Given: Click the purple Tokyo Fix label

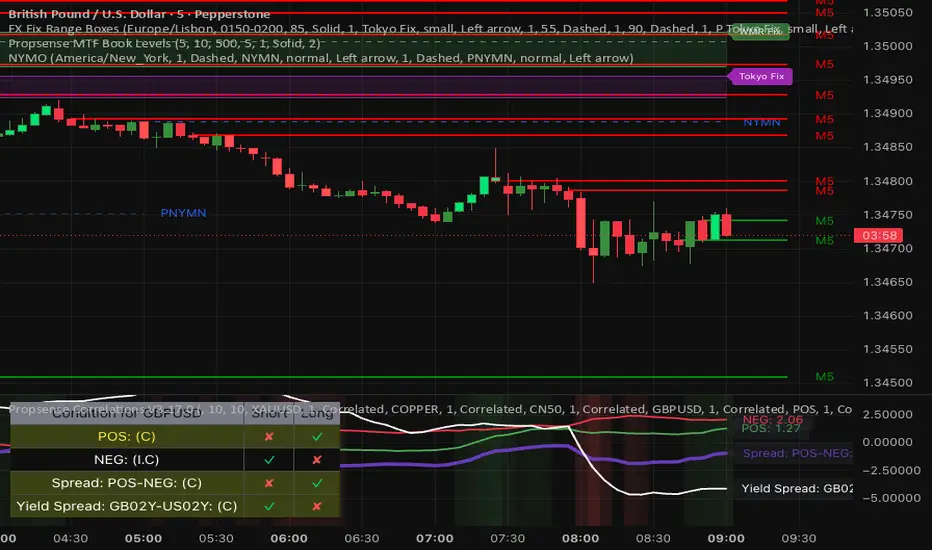Looking at the screenshot, I should point(760,76).
